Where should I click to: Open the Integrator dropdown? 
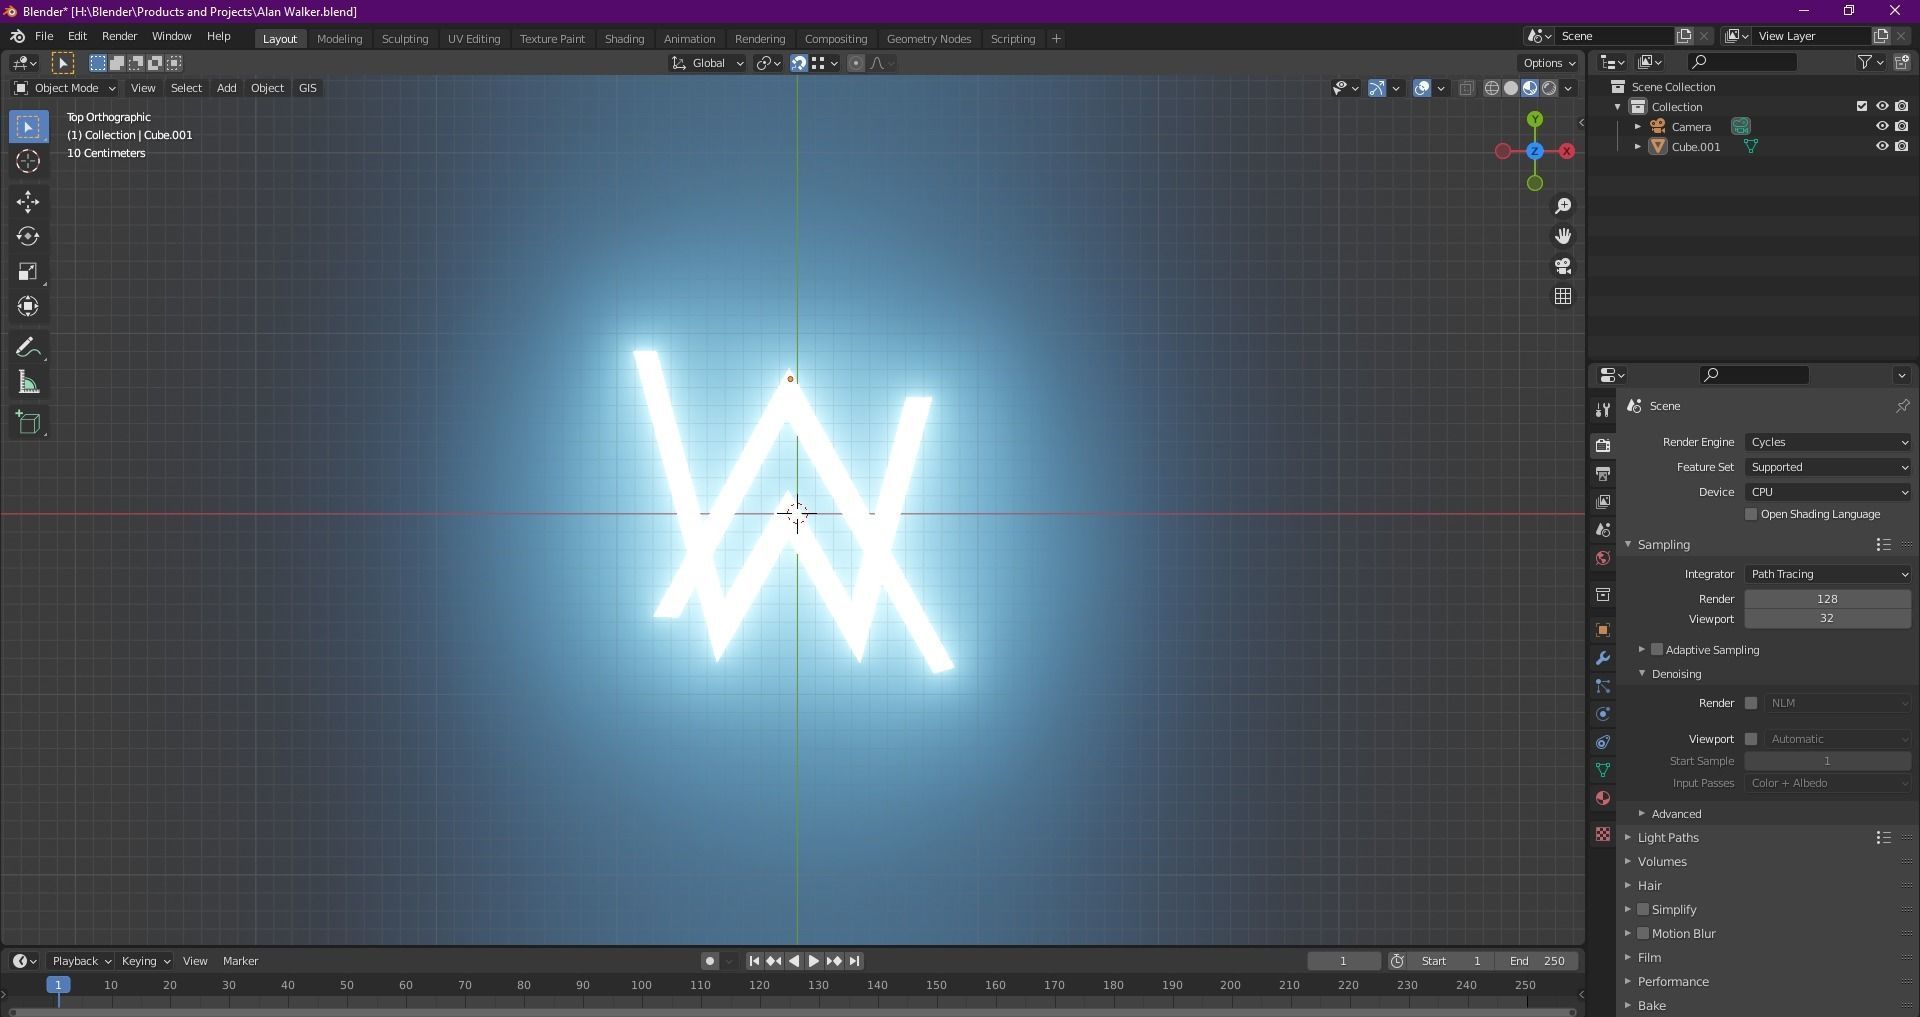[x=1828, y=574]
